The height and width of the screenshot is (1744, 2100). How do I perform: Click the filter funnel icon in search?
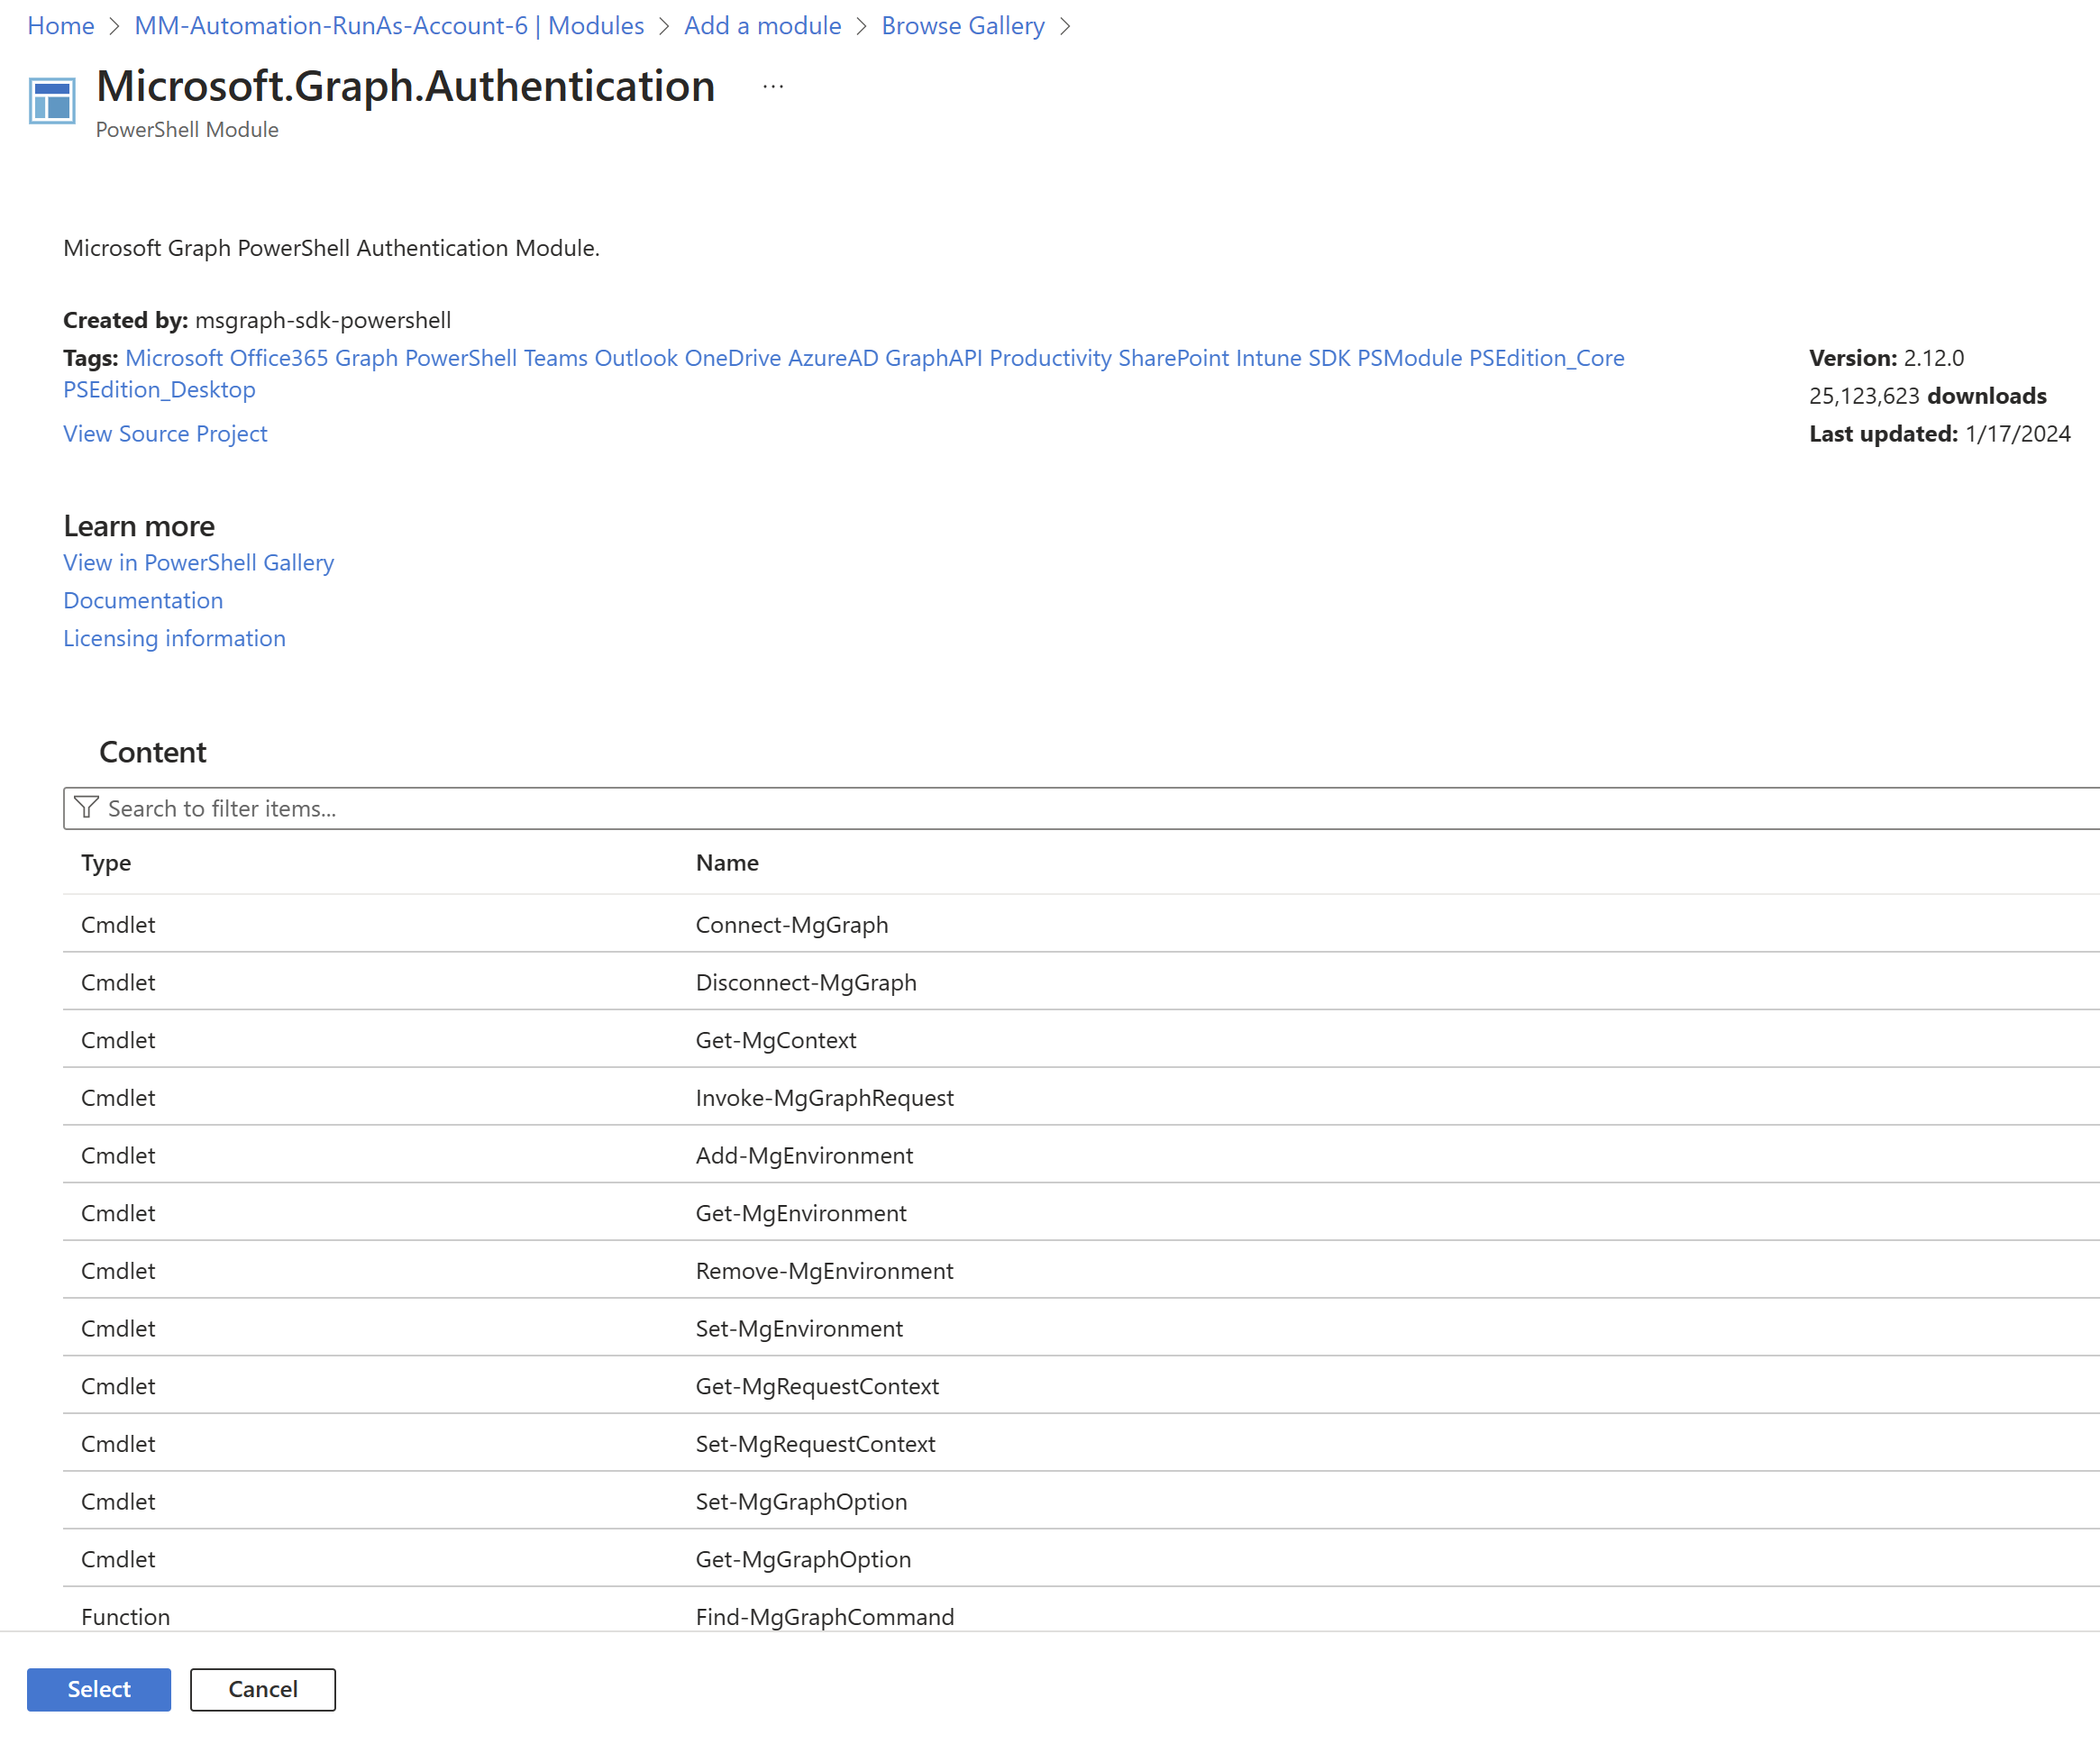click(87, 807)
